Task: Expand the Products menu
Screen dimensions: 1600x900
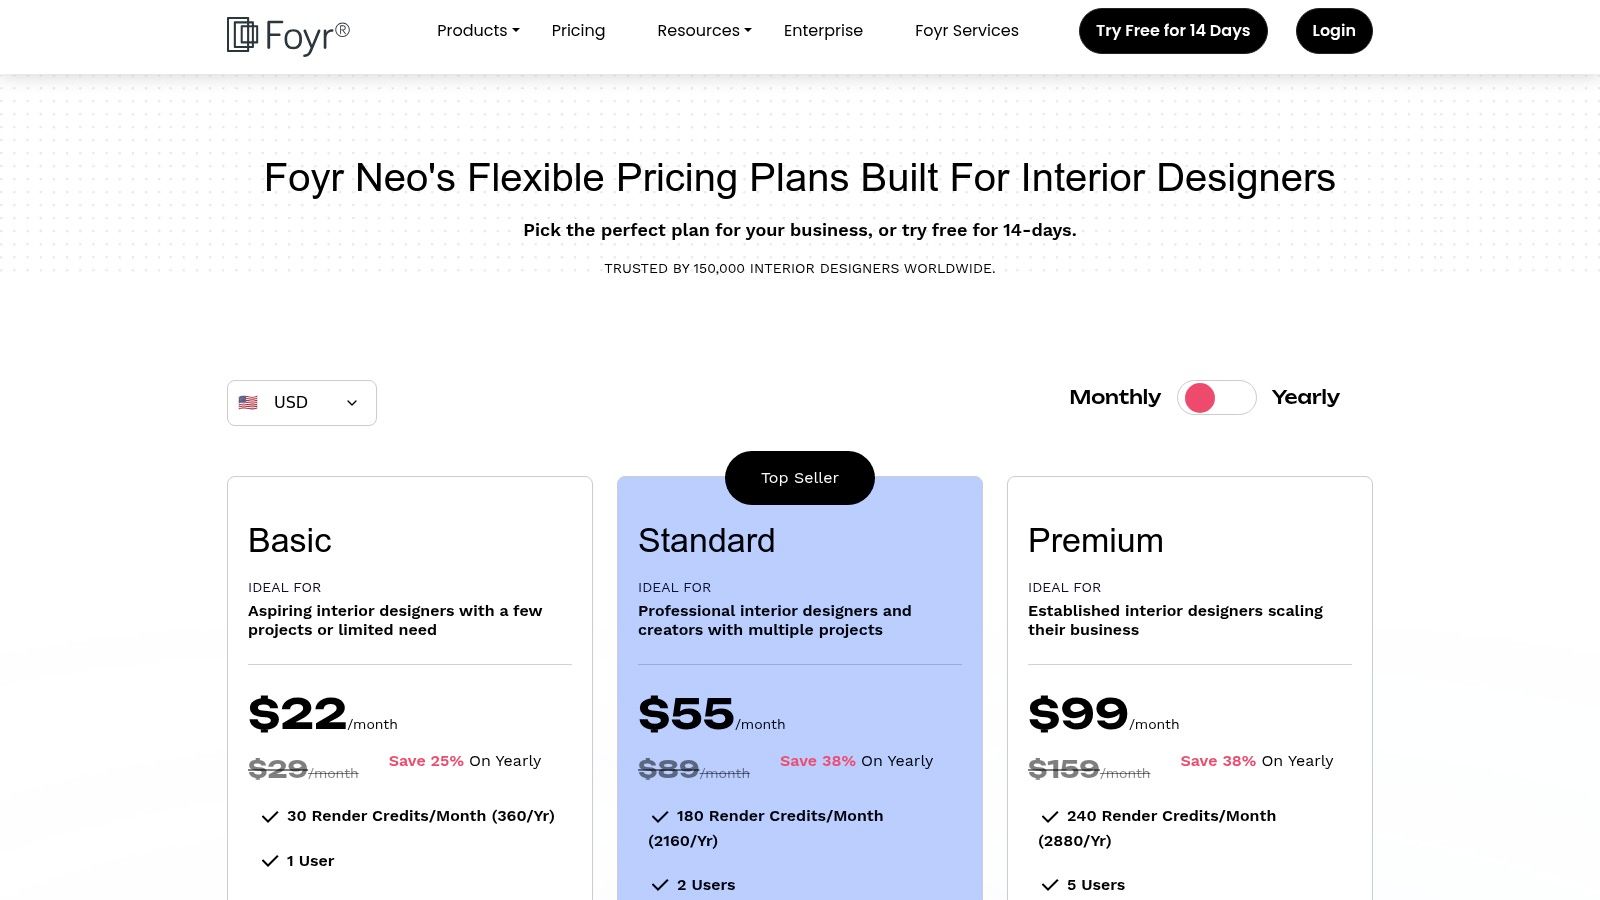Action: pos(478,31)
